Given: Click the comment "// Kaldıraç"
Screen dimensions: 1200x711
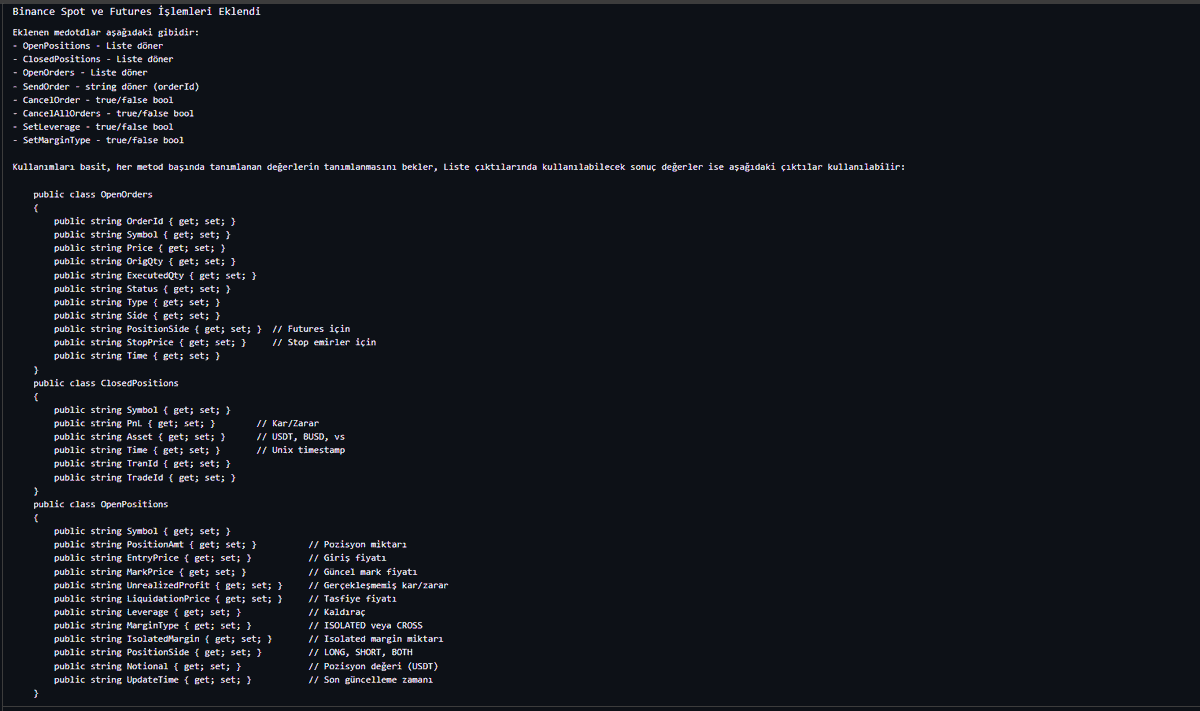Looking at the screenshot, I should tap(338, 612).
